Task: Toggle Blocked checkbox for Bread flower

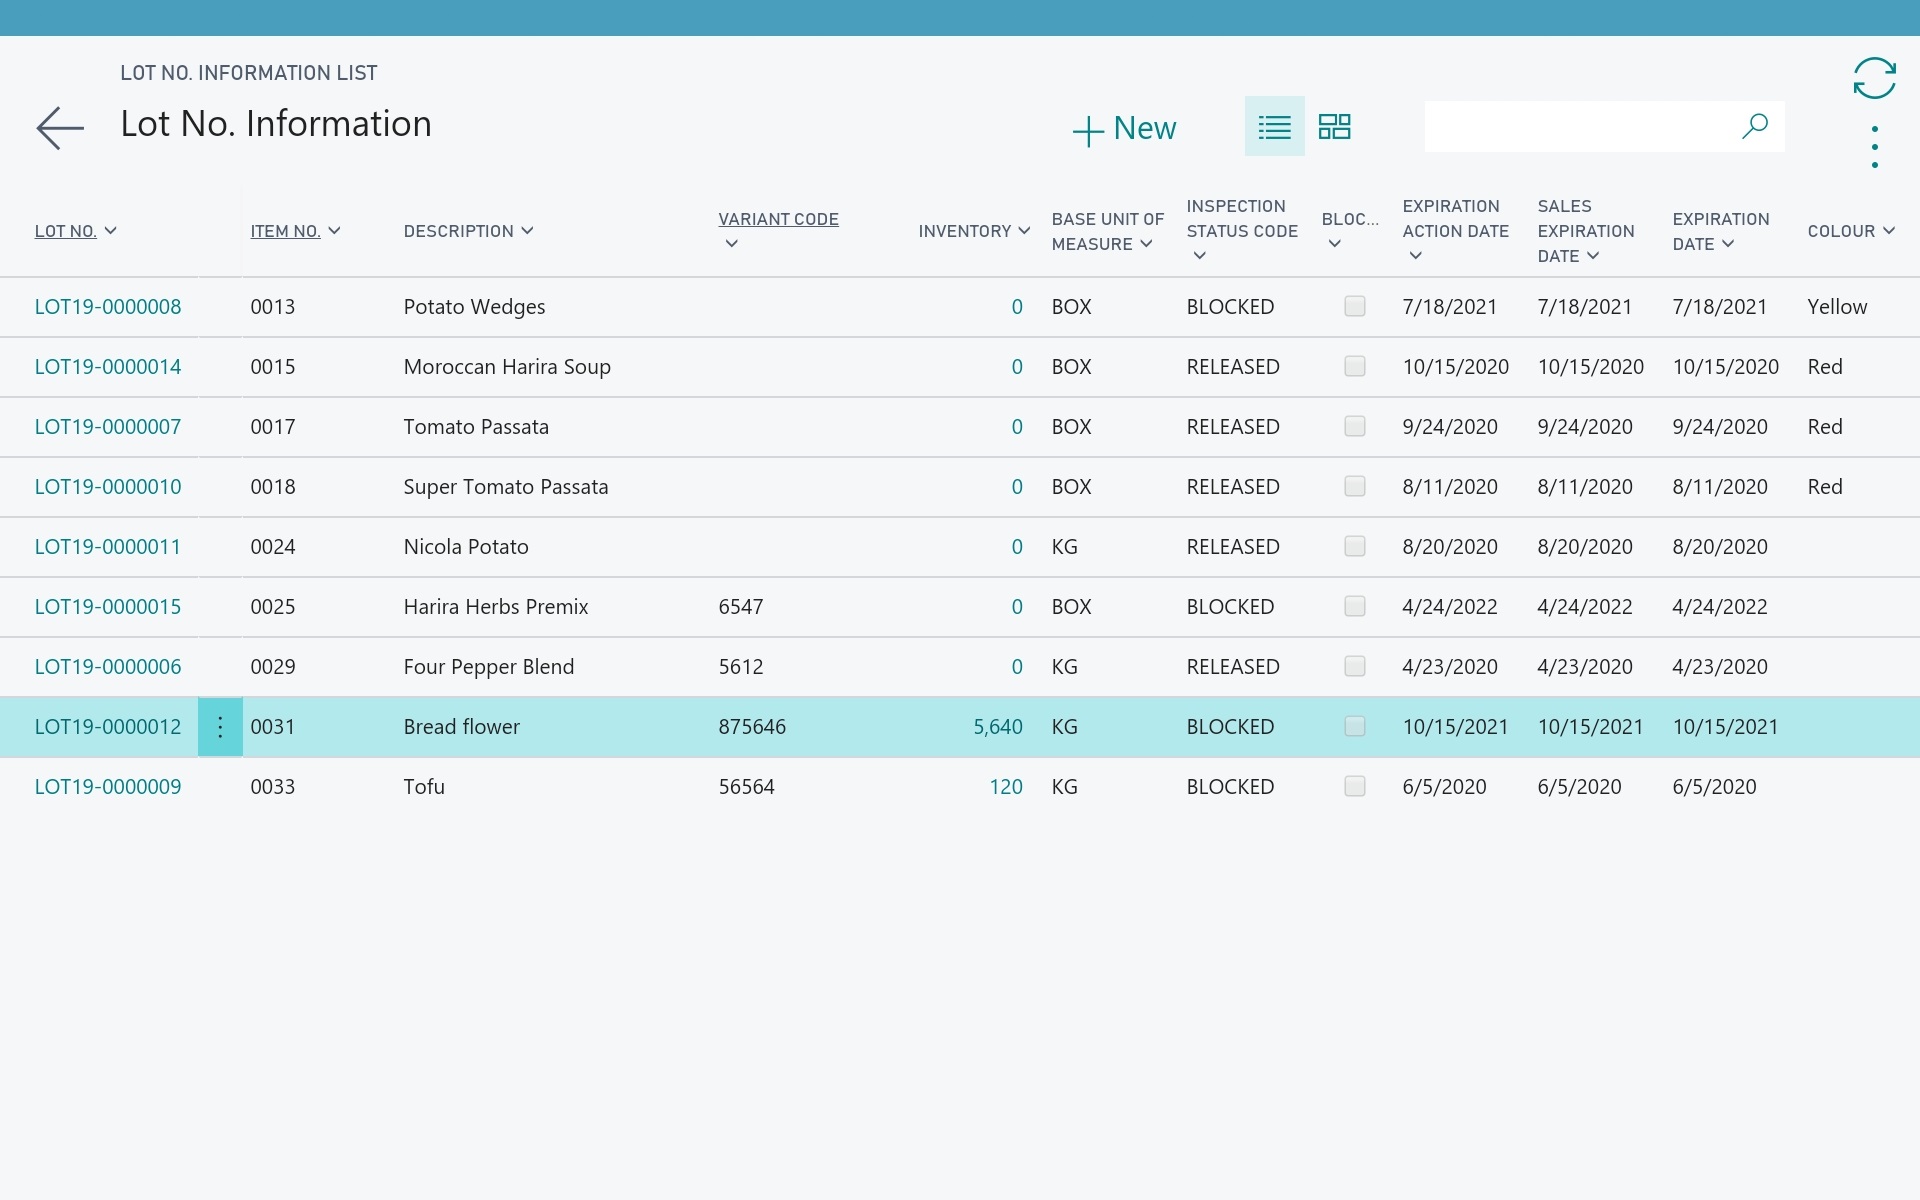Action: point(1354,726)
